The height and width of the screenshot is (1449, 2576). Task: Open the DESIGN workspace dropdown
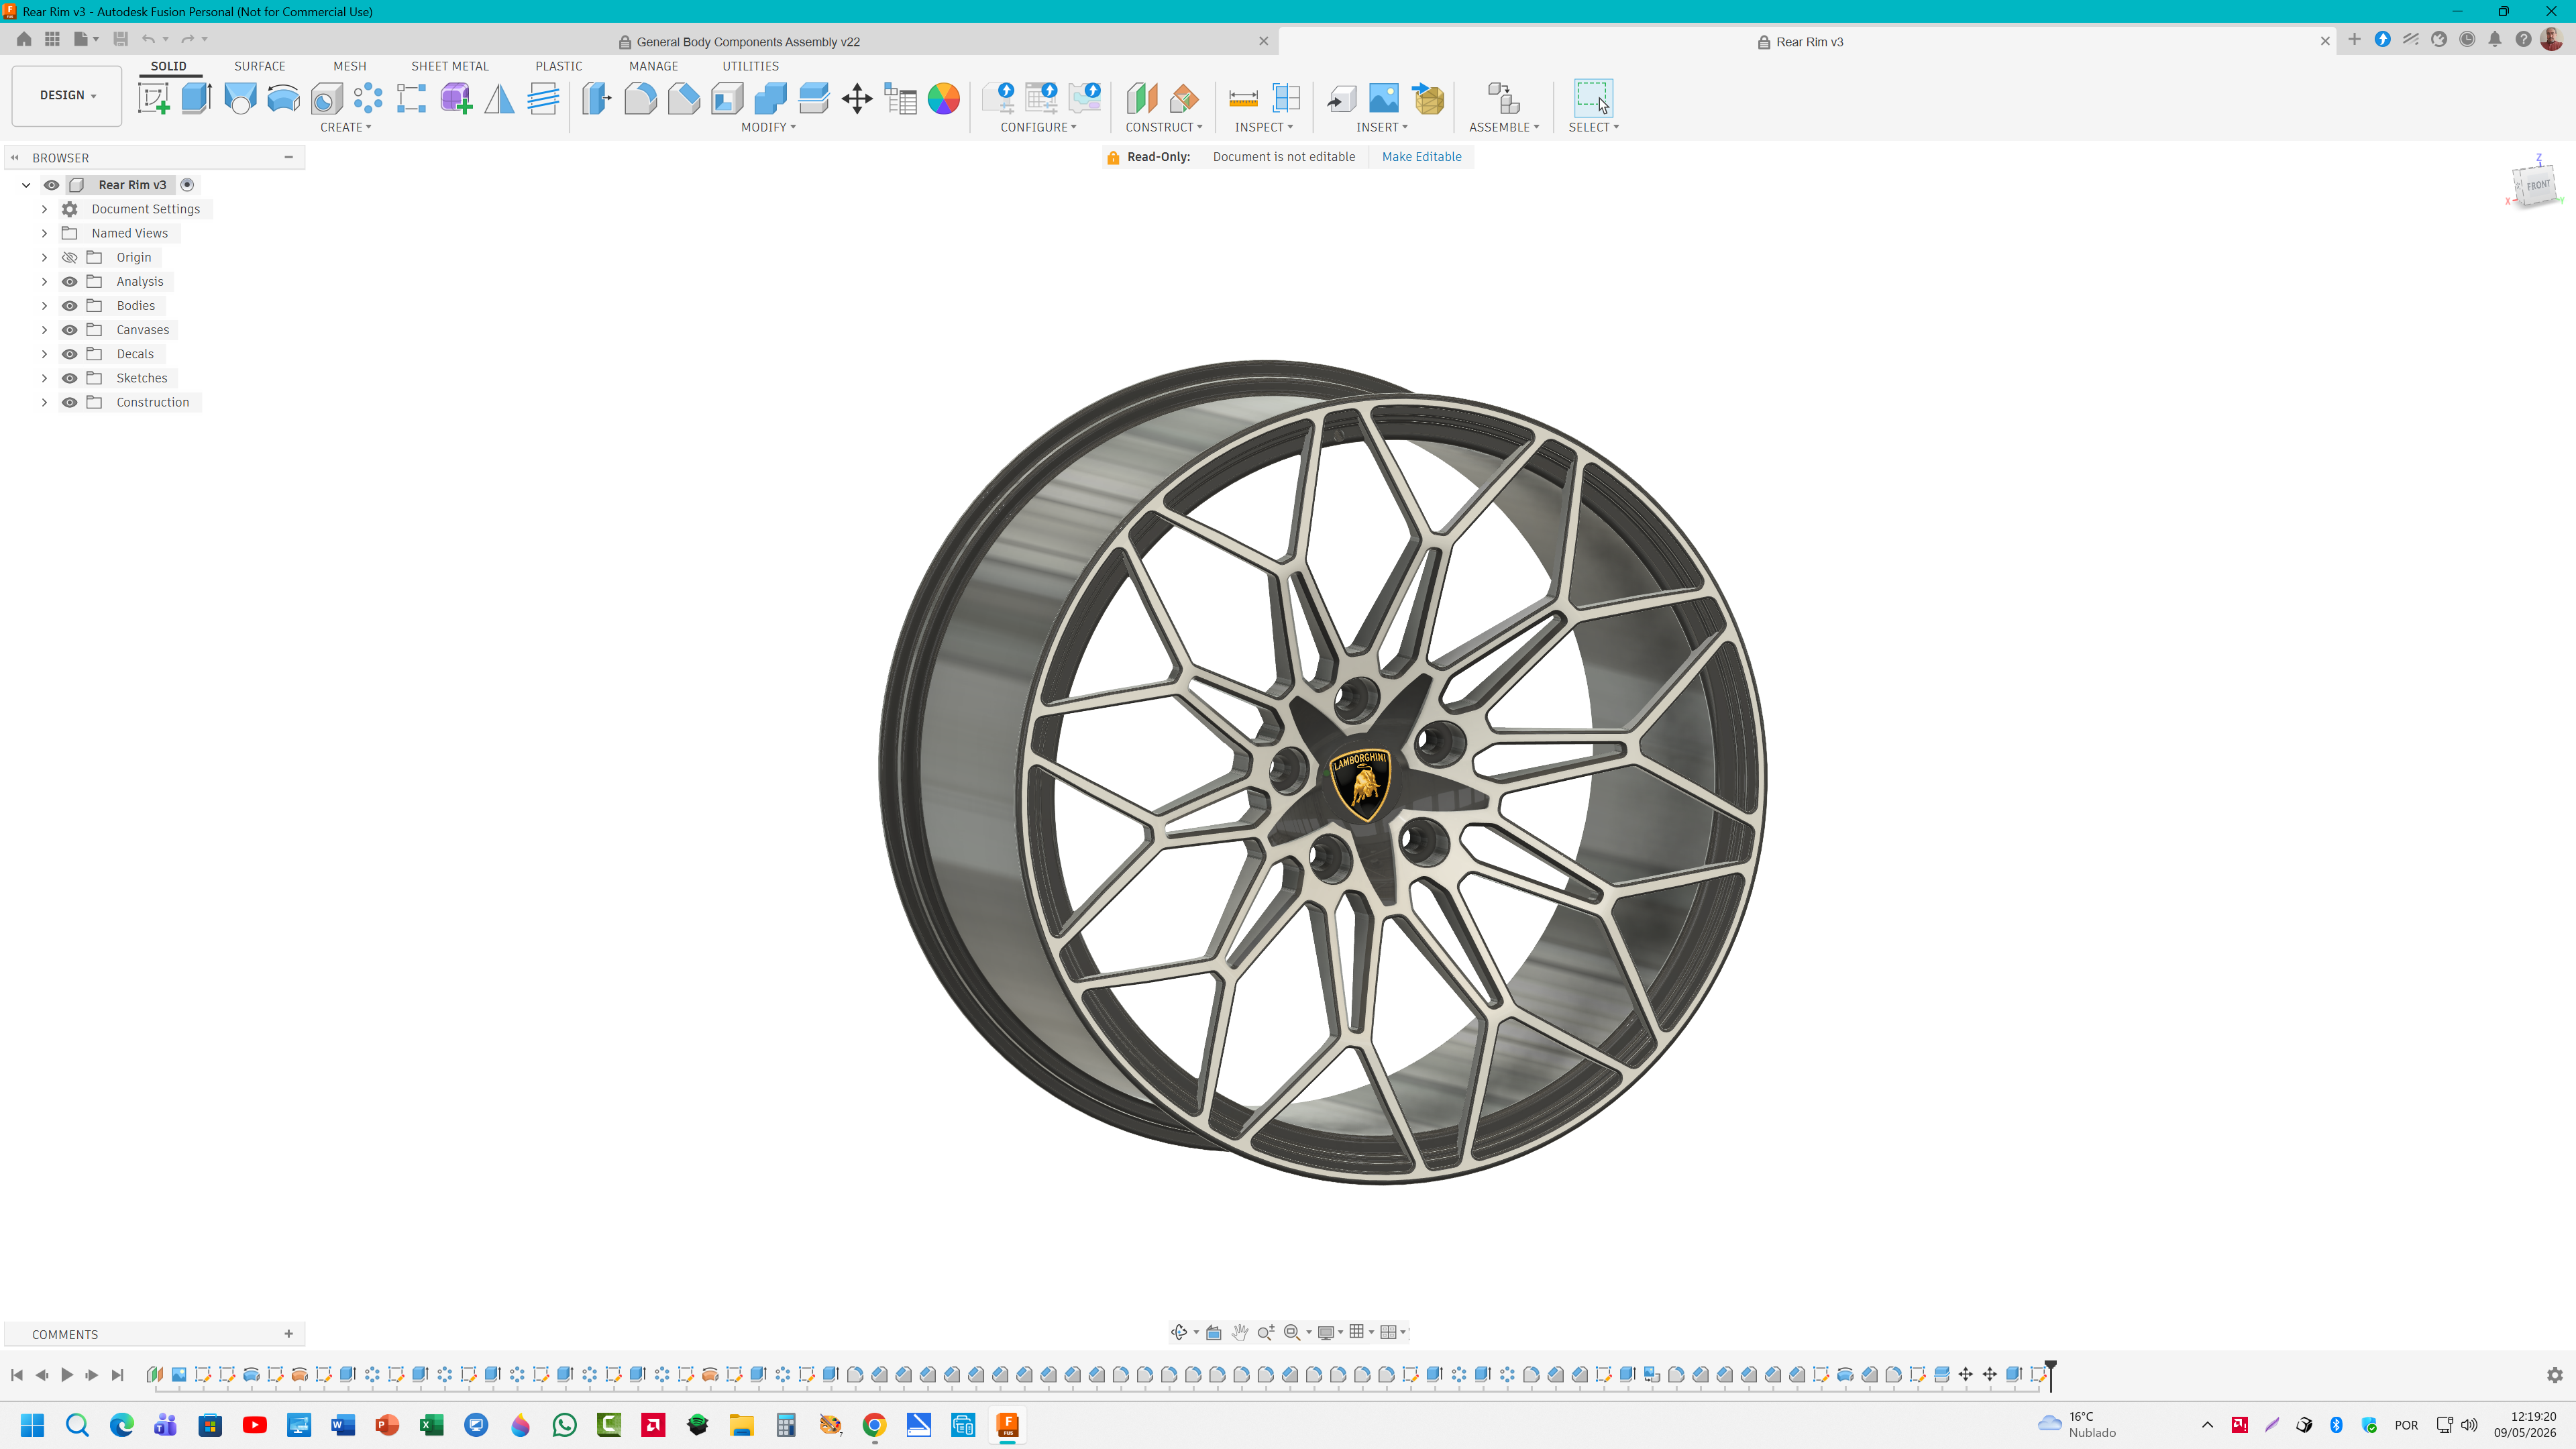point(67,96)
